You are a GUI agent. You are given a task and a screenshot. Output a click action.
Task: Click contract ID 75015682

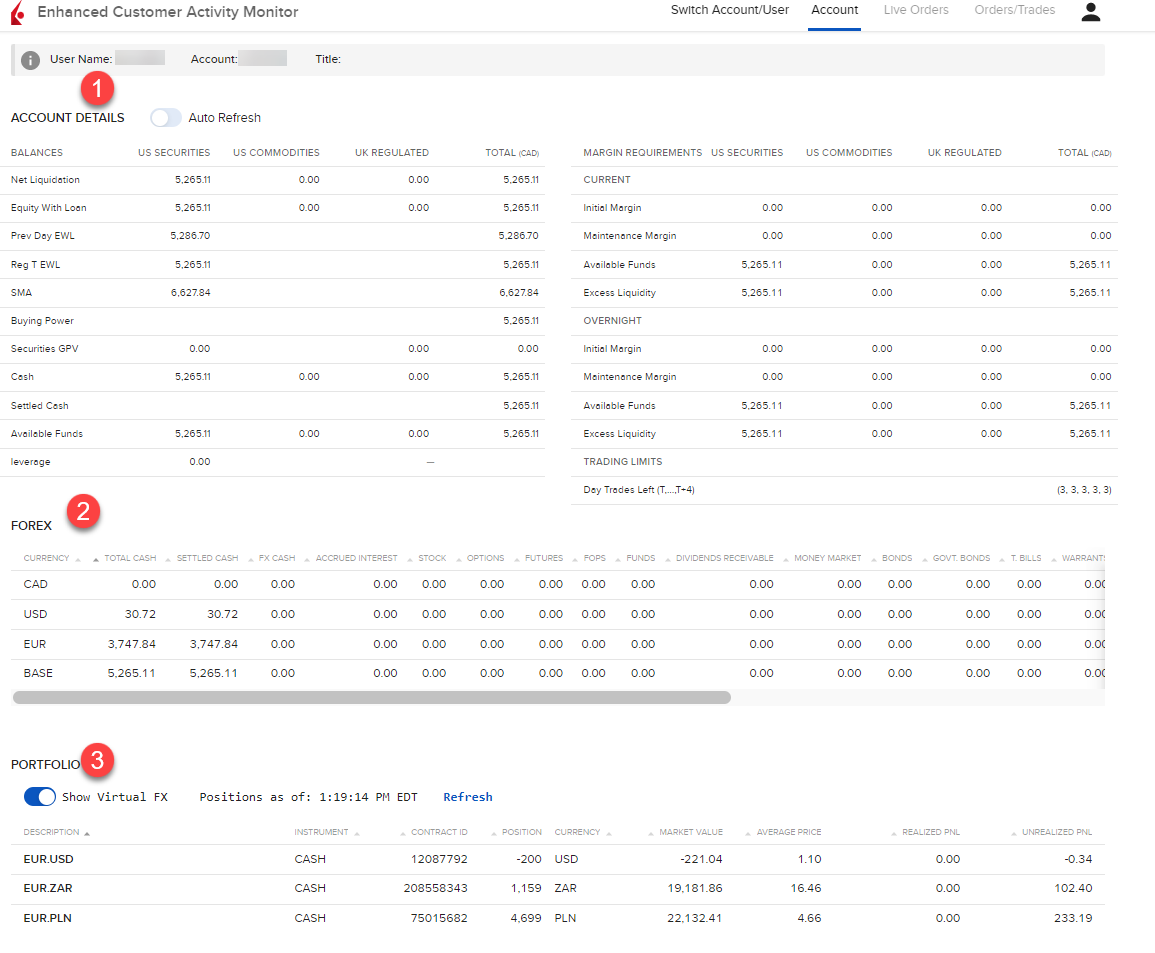point(439,918)
